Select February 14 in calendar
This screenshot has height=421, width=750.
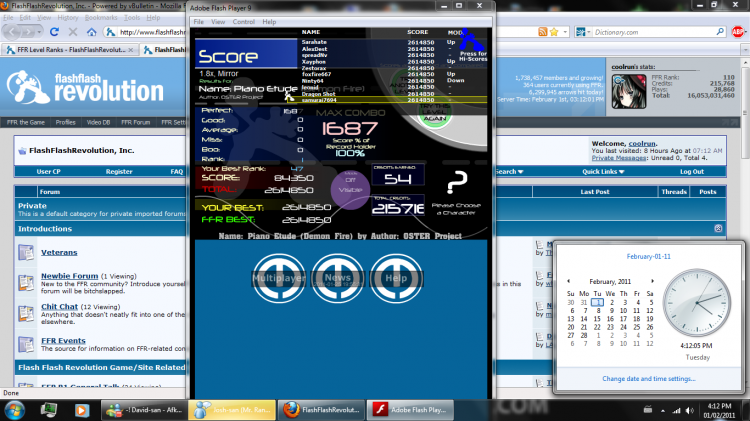[x=584, y=319]
